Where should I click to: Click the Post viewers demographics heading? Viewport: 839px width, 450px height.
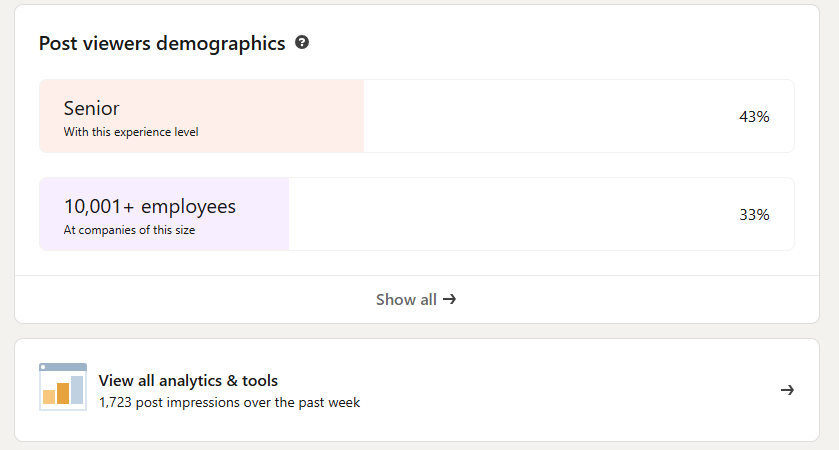pos(162,43)
